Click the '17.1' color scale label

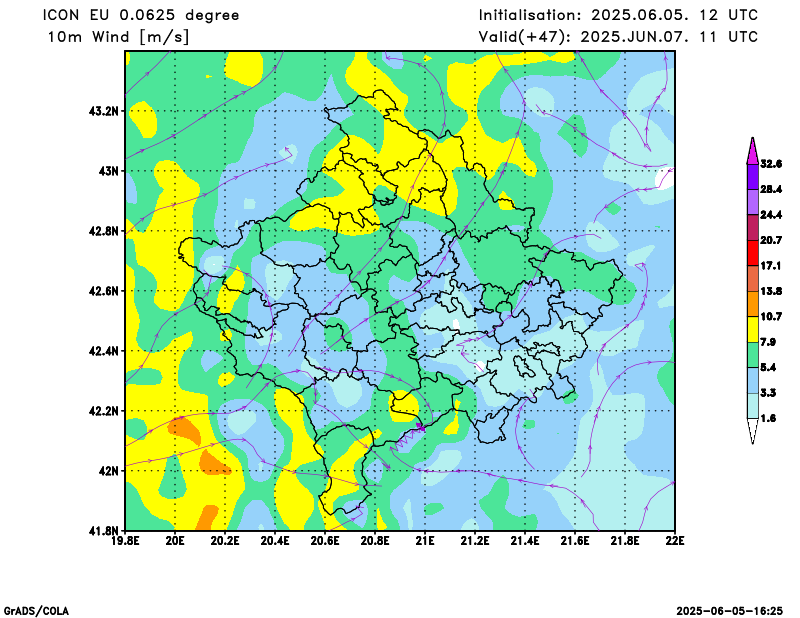pos(771,266)
